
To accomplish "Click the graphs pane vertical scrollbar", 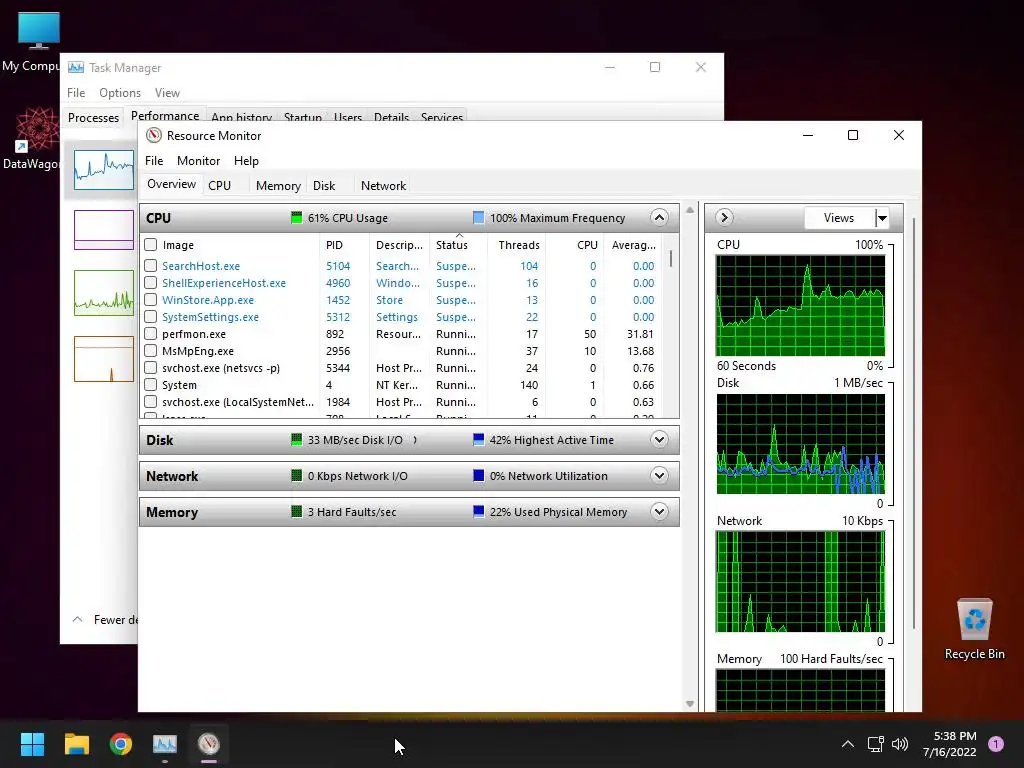I will point(913,424).
